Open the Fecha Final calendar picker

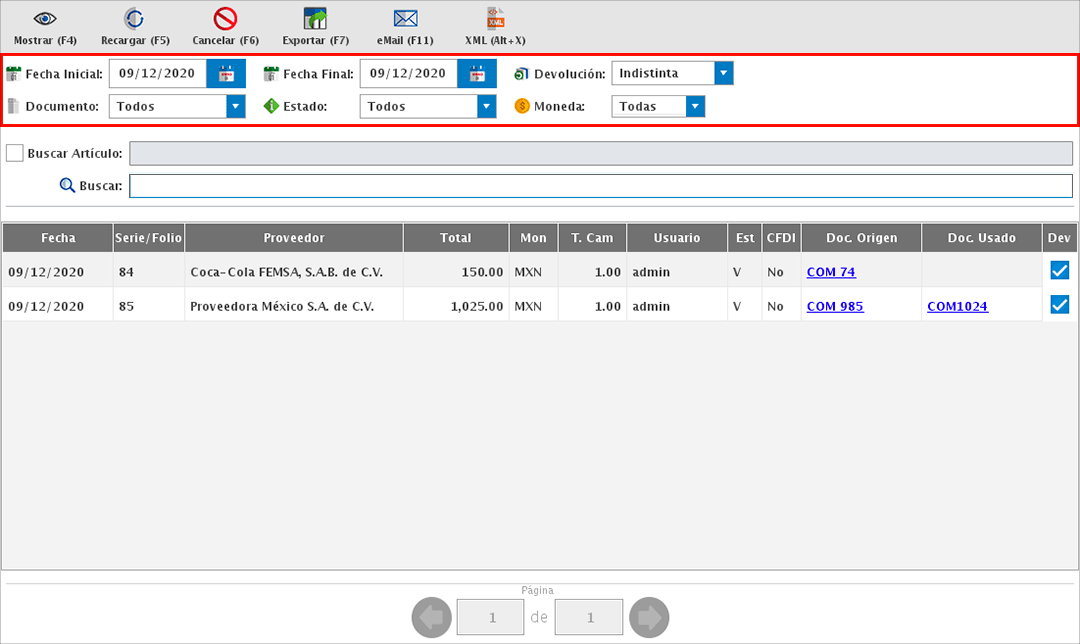pos(477,74)
